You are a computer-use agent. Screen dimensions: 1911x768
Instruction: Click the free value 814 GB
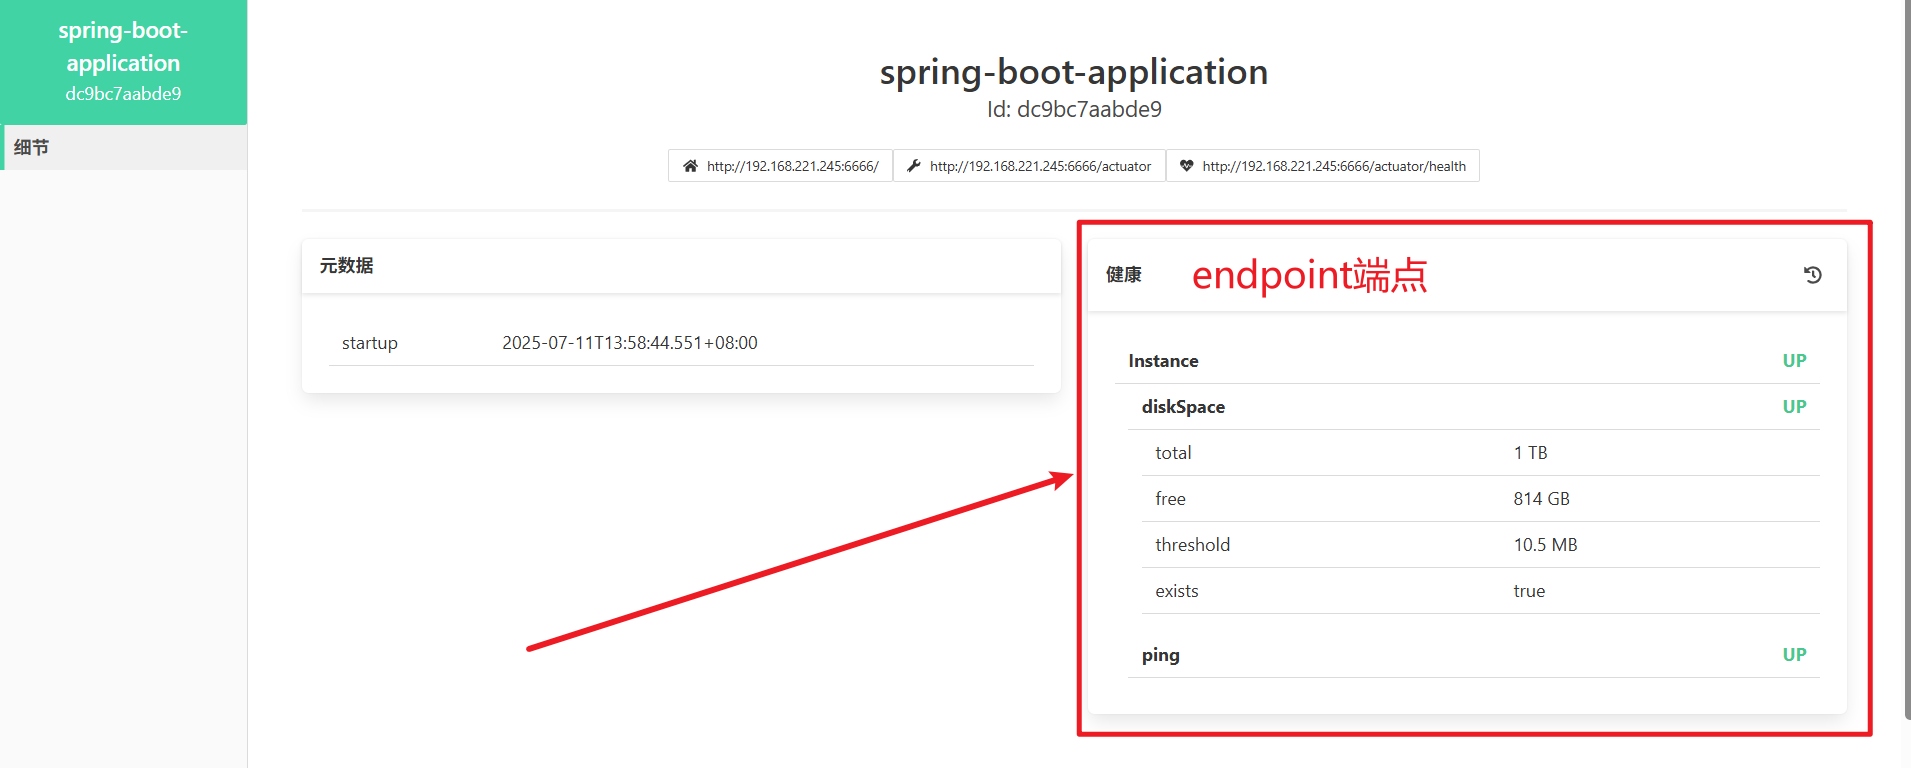click(x=1541, y=499)
